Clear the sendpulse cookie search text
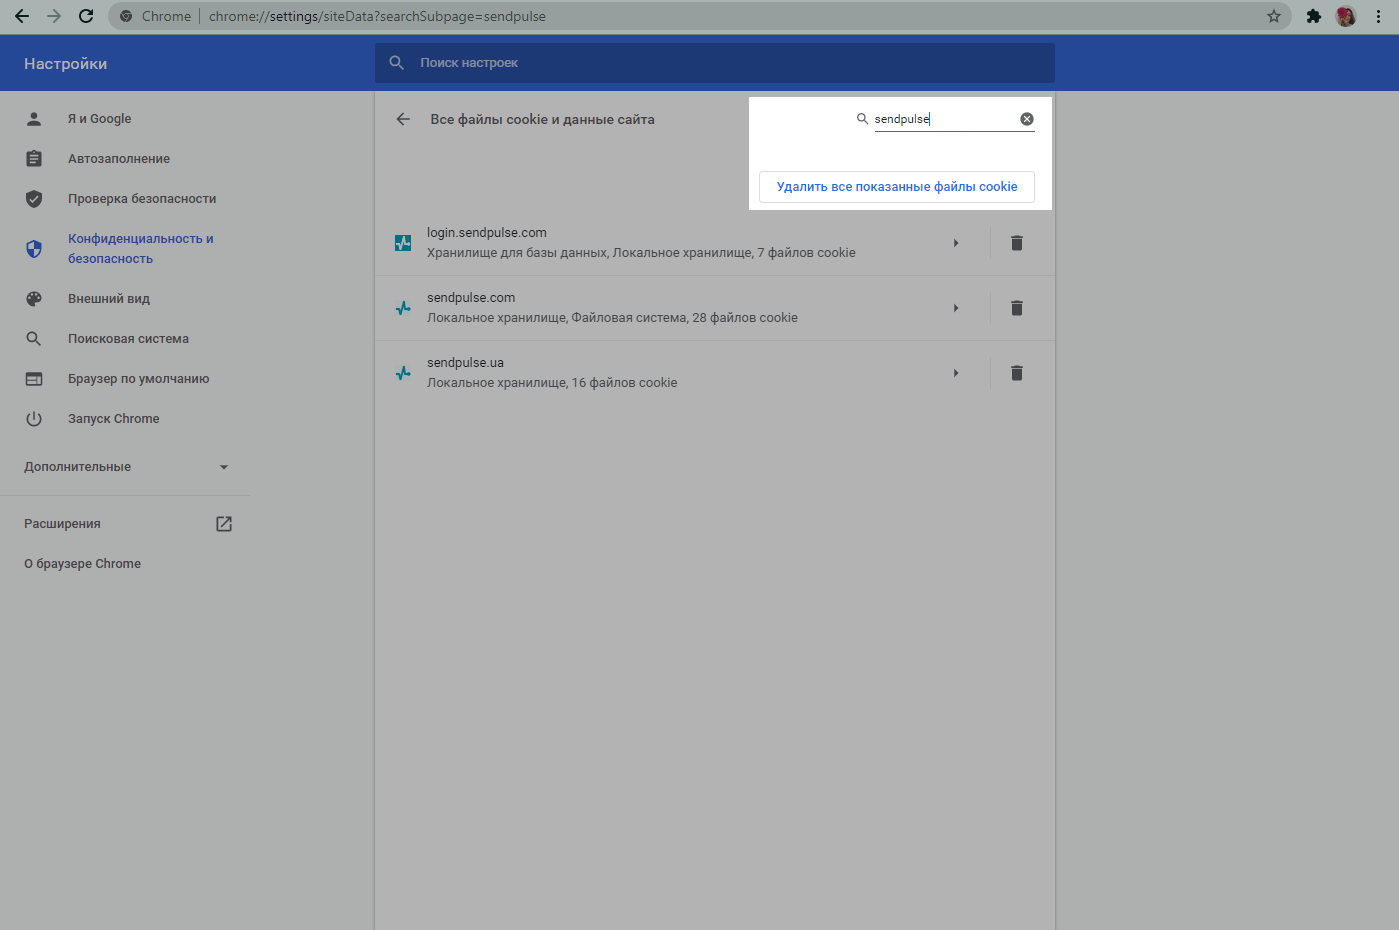 1027,119
